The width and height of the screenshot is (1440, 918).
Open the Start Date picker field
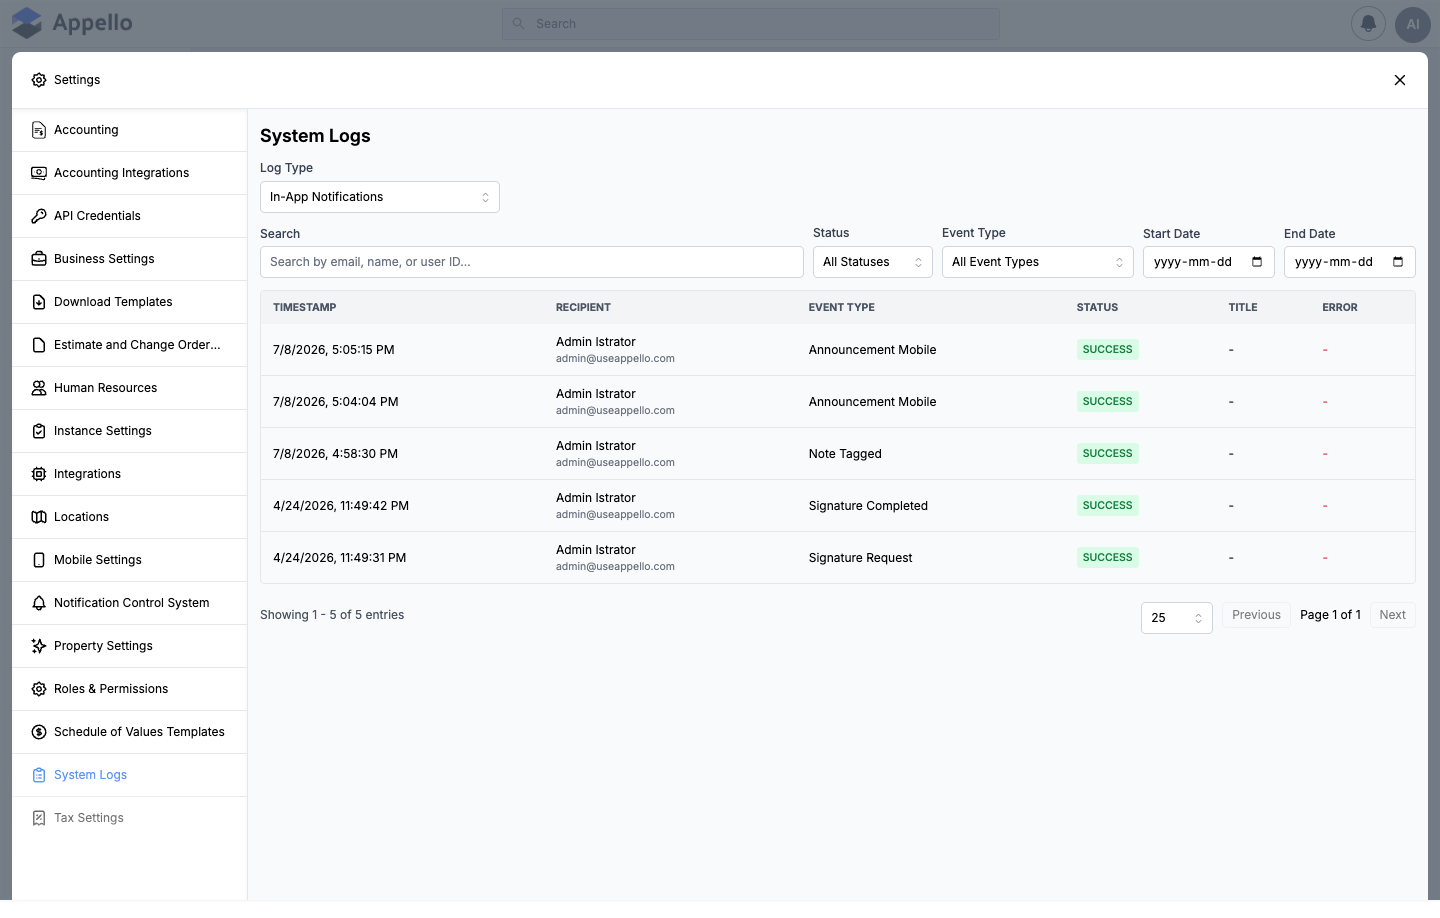click(1209, 262)
